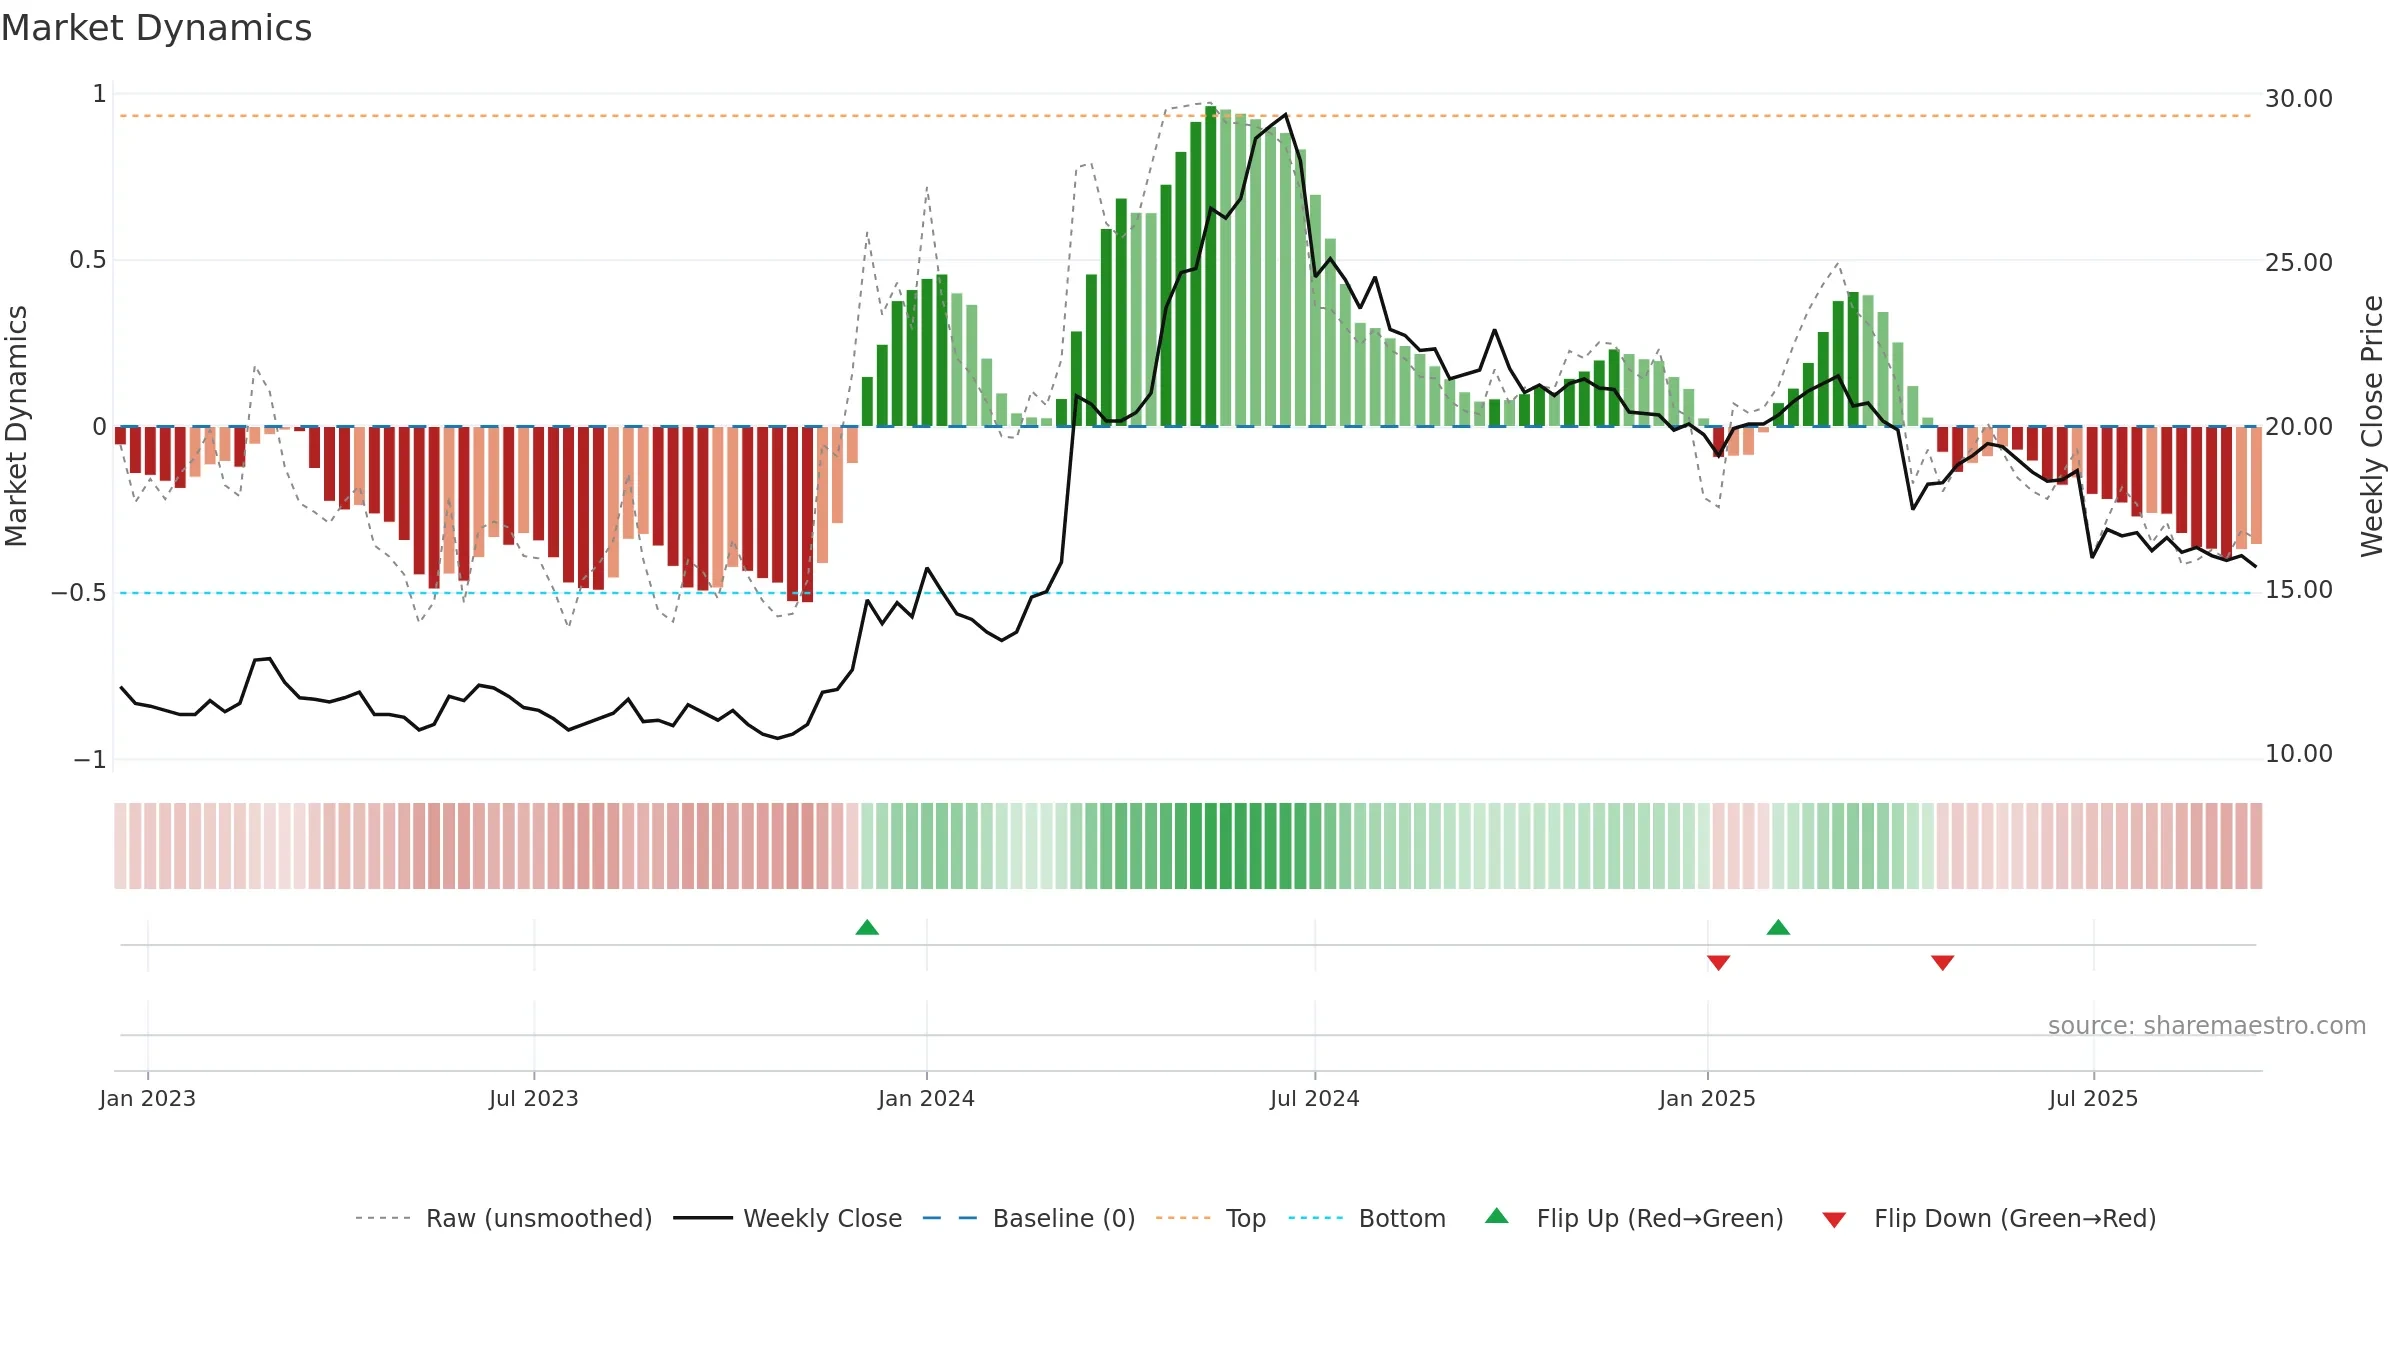Click the red flip-down triangle before Jul 2025

(x=1943, y=962)
